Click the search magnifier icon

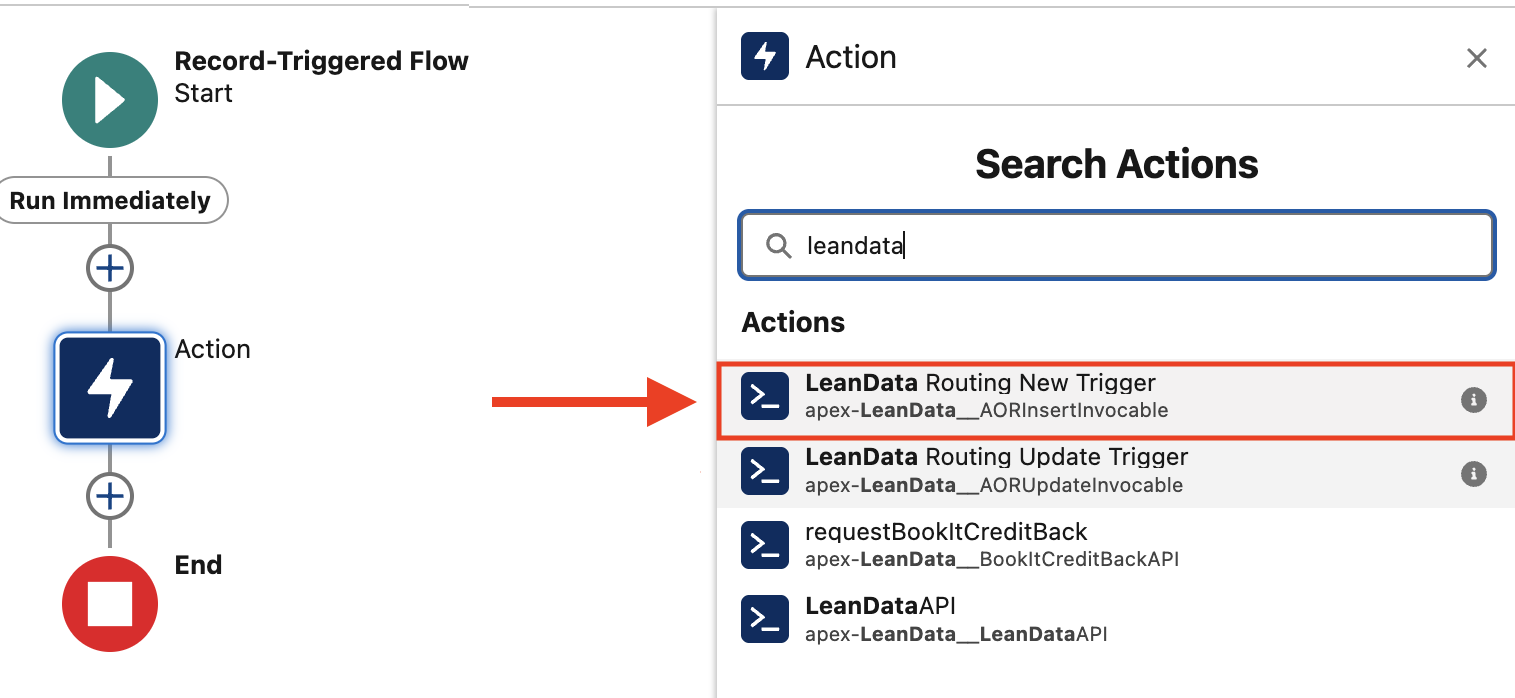pyautogui.click(x=778, y=245)
